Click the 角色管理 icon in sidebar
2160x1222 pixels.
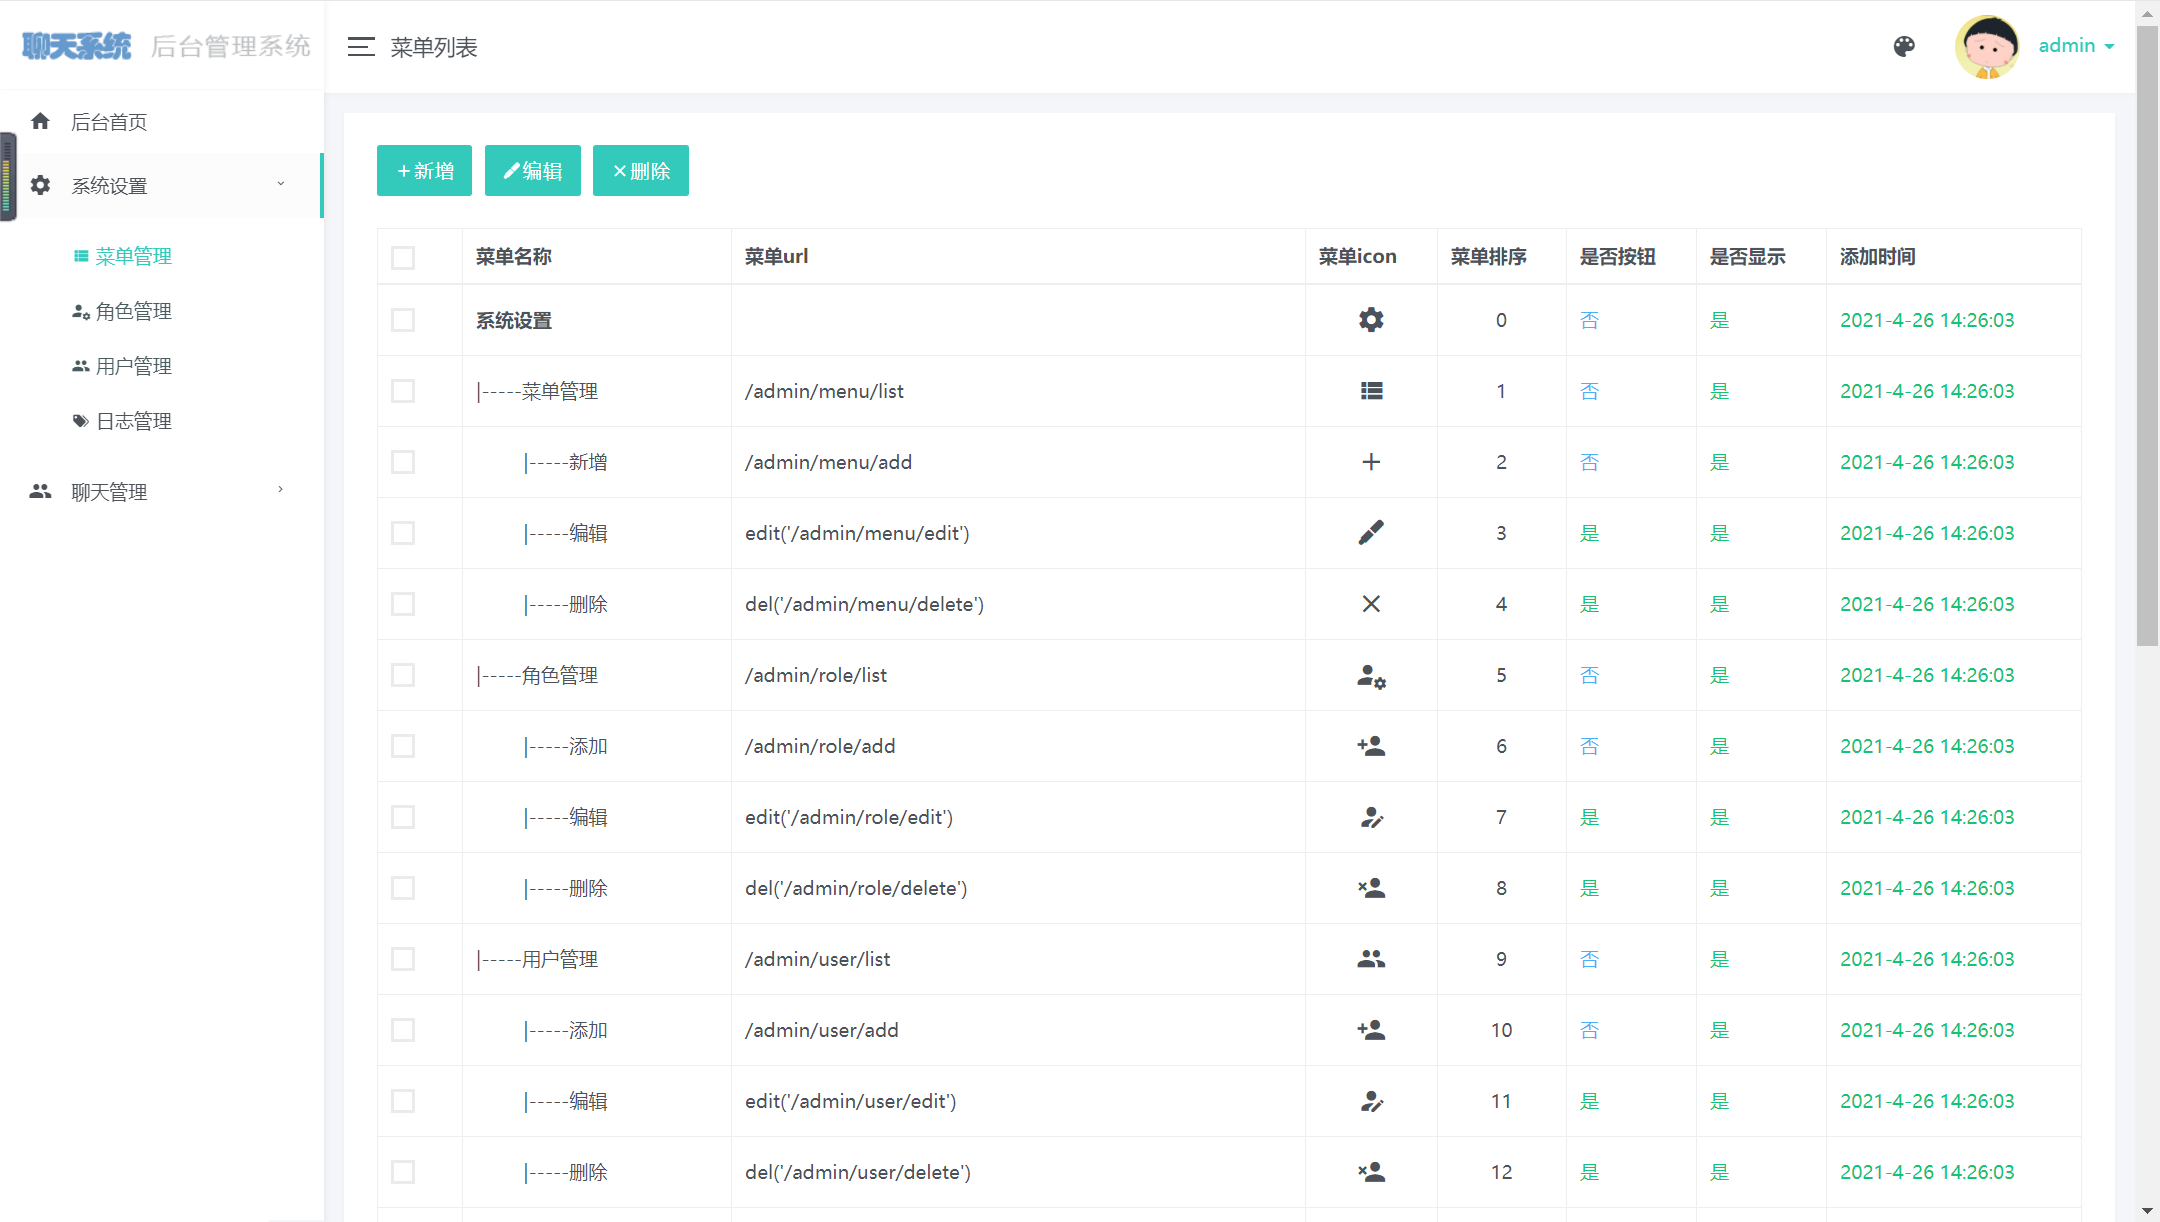[x=81, y=312]
